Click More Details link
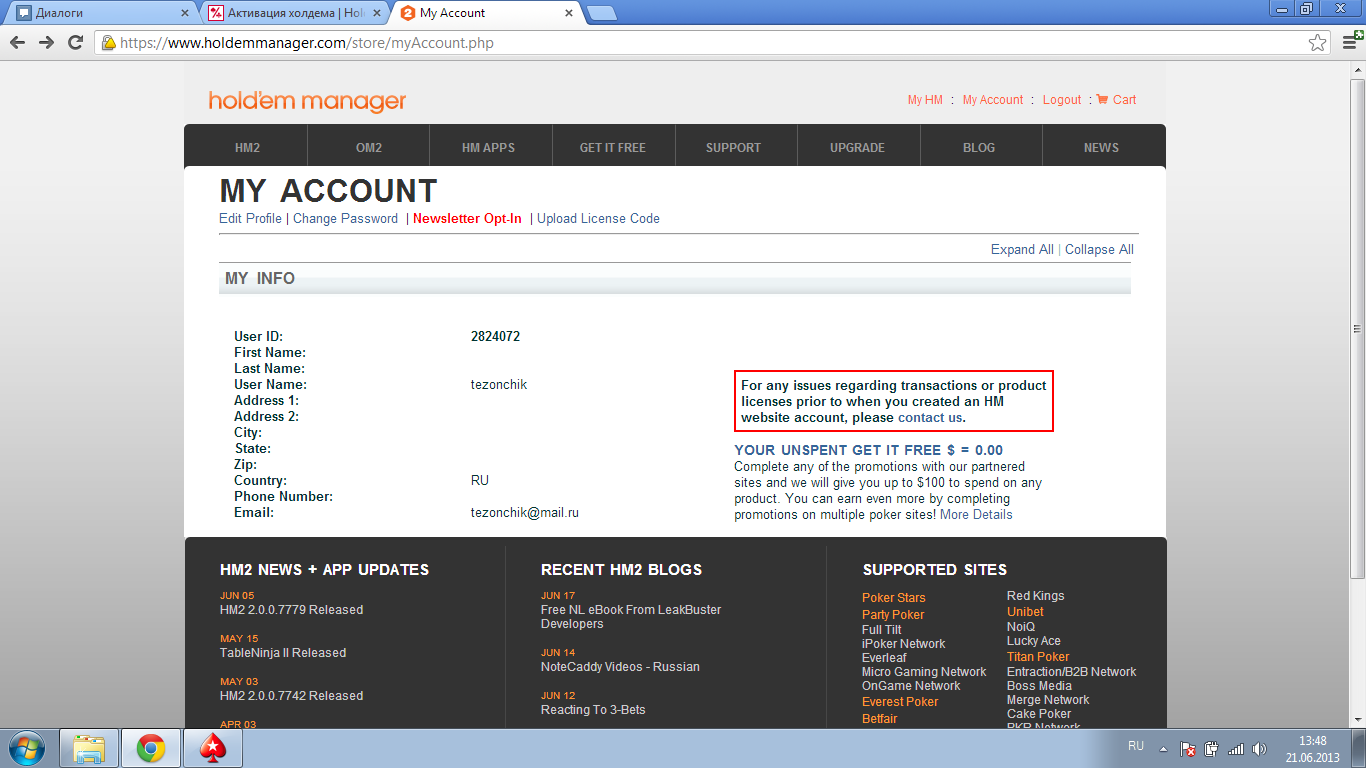 (x=976, y=514)
